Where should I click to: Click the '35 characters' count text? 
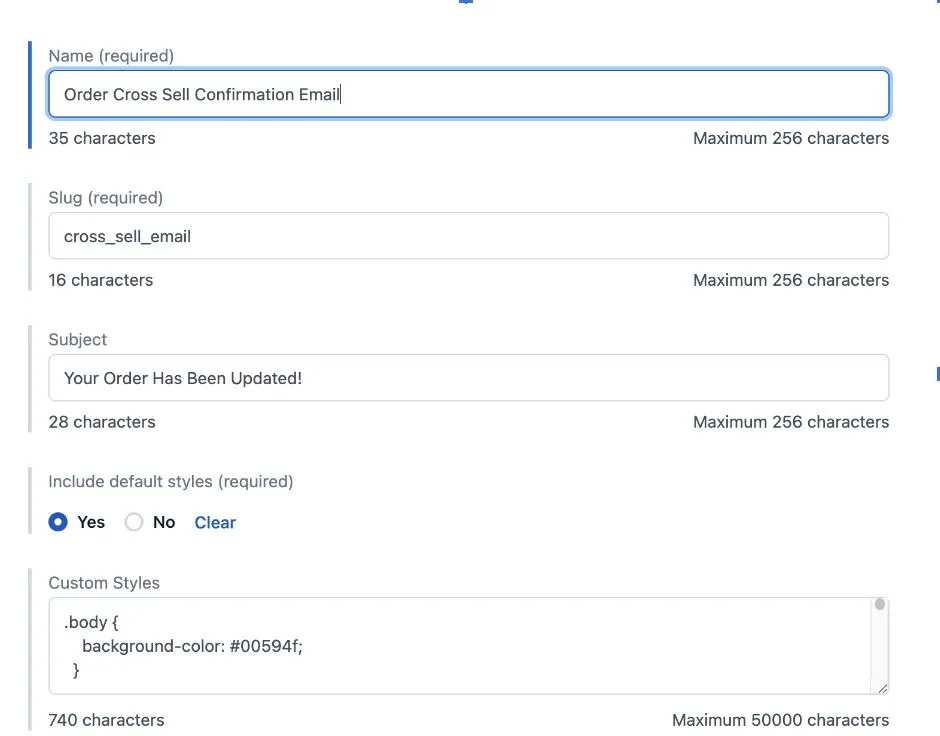(102, 138)
